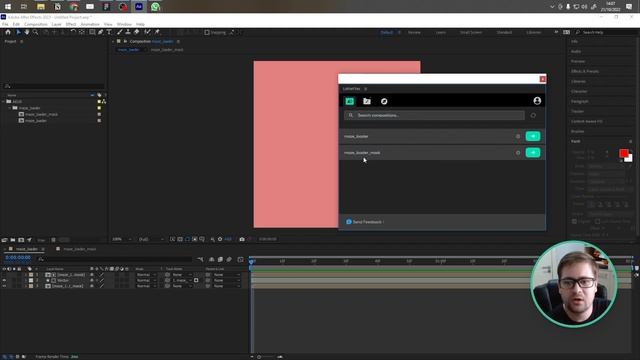
Task: Open the Graph Editor in timeline
Action: click(240, 260)
